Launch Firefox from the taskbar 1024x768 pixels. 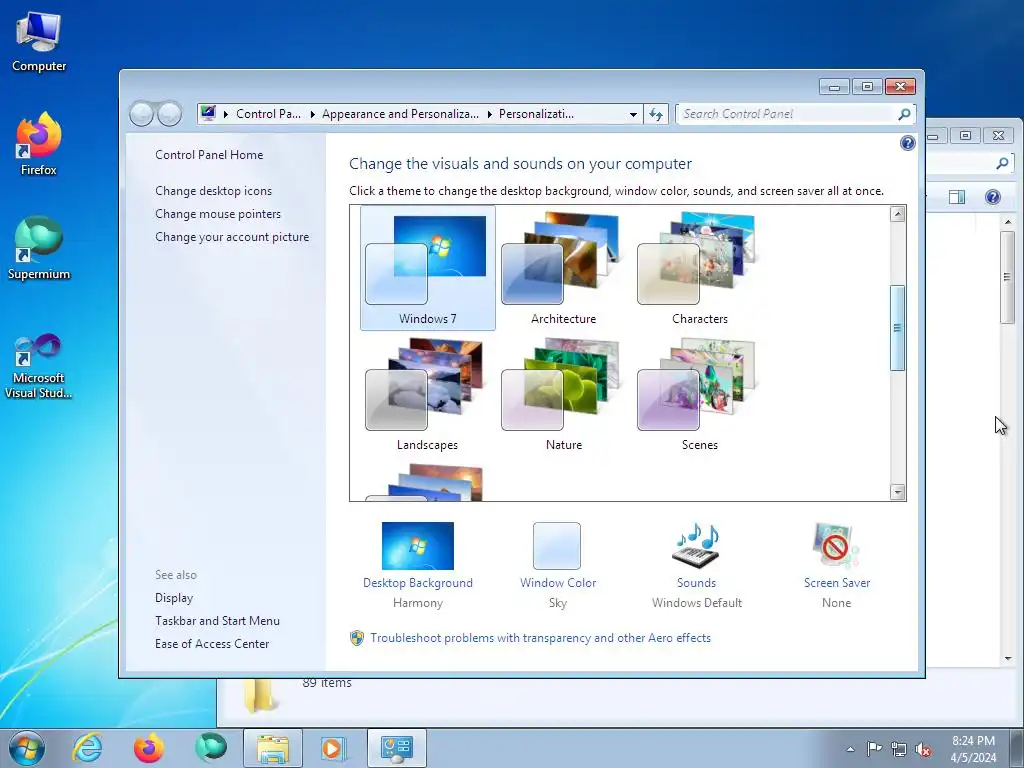pyautogui.click(x=149, y=748)
